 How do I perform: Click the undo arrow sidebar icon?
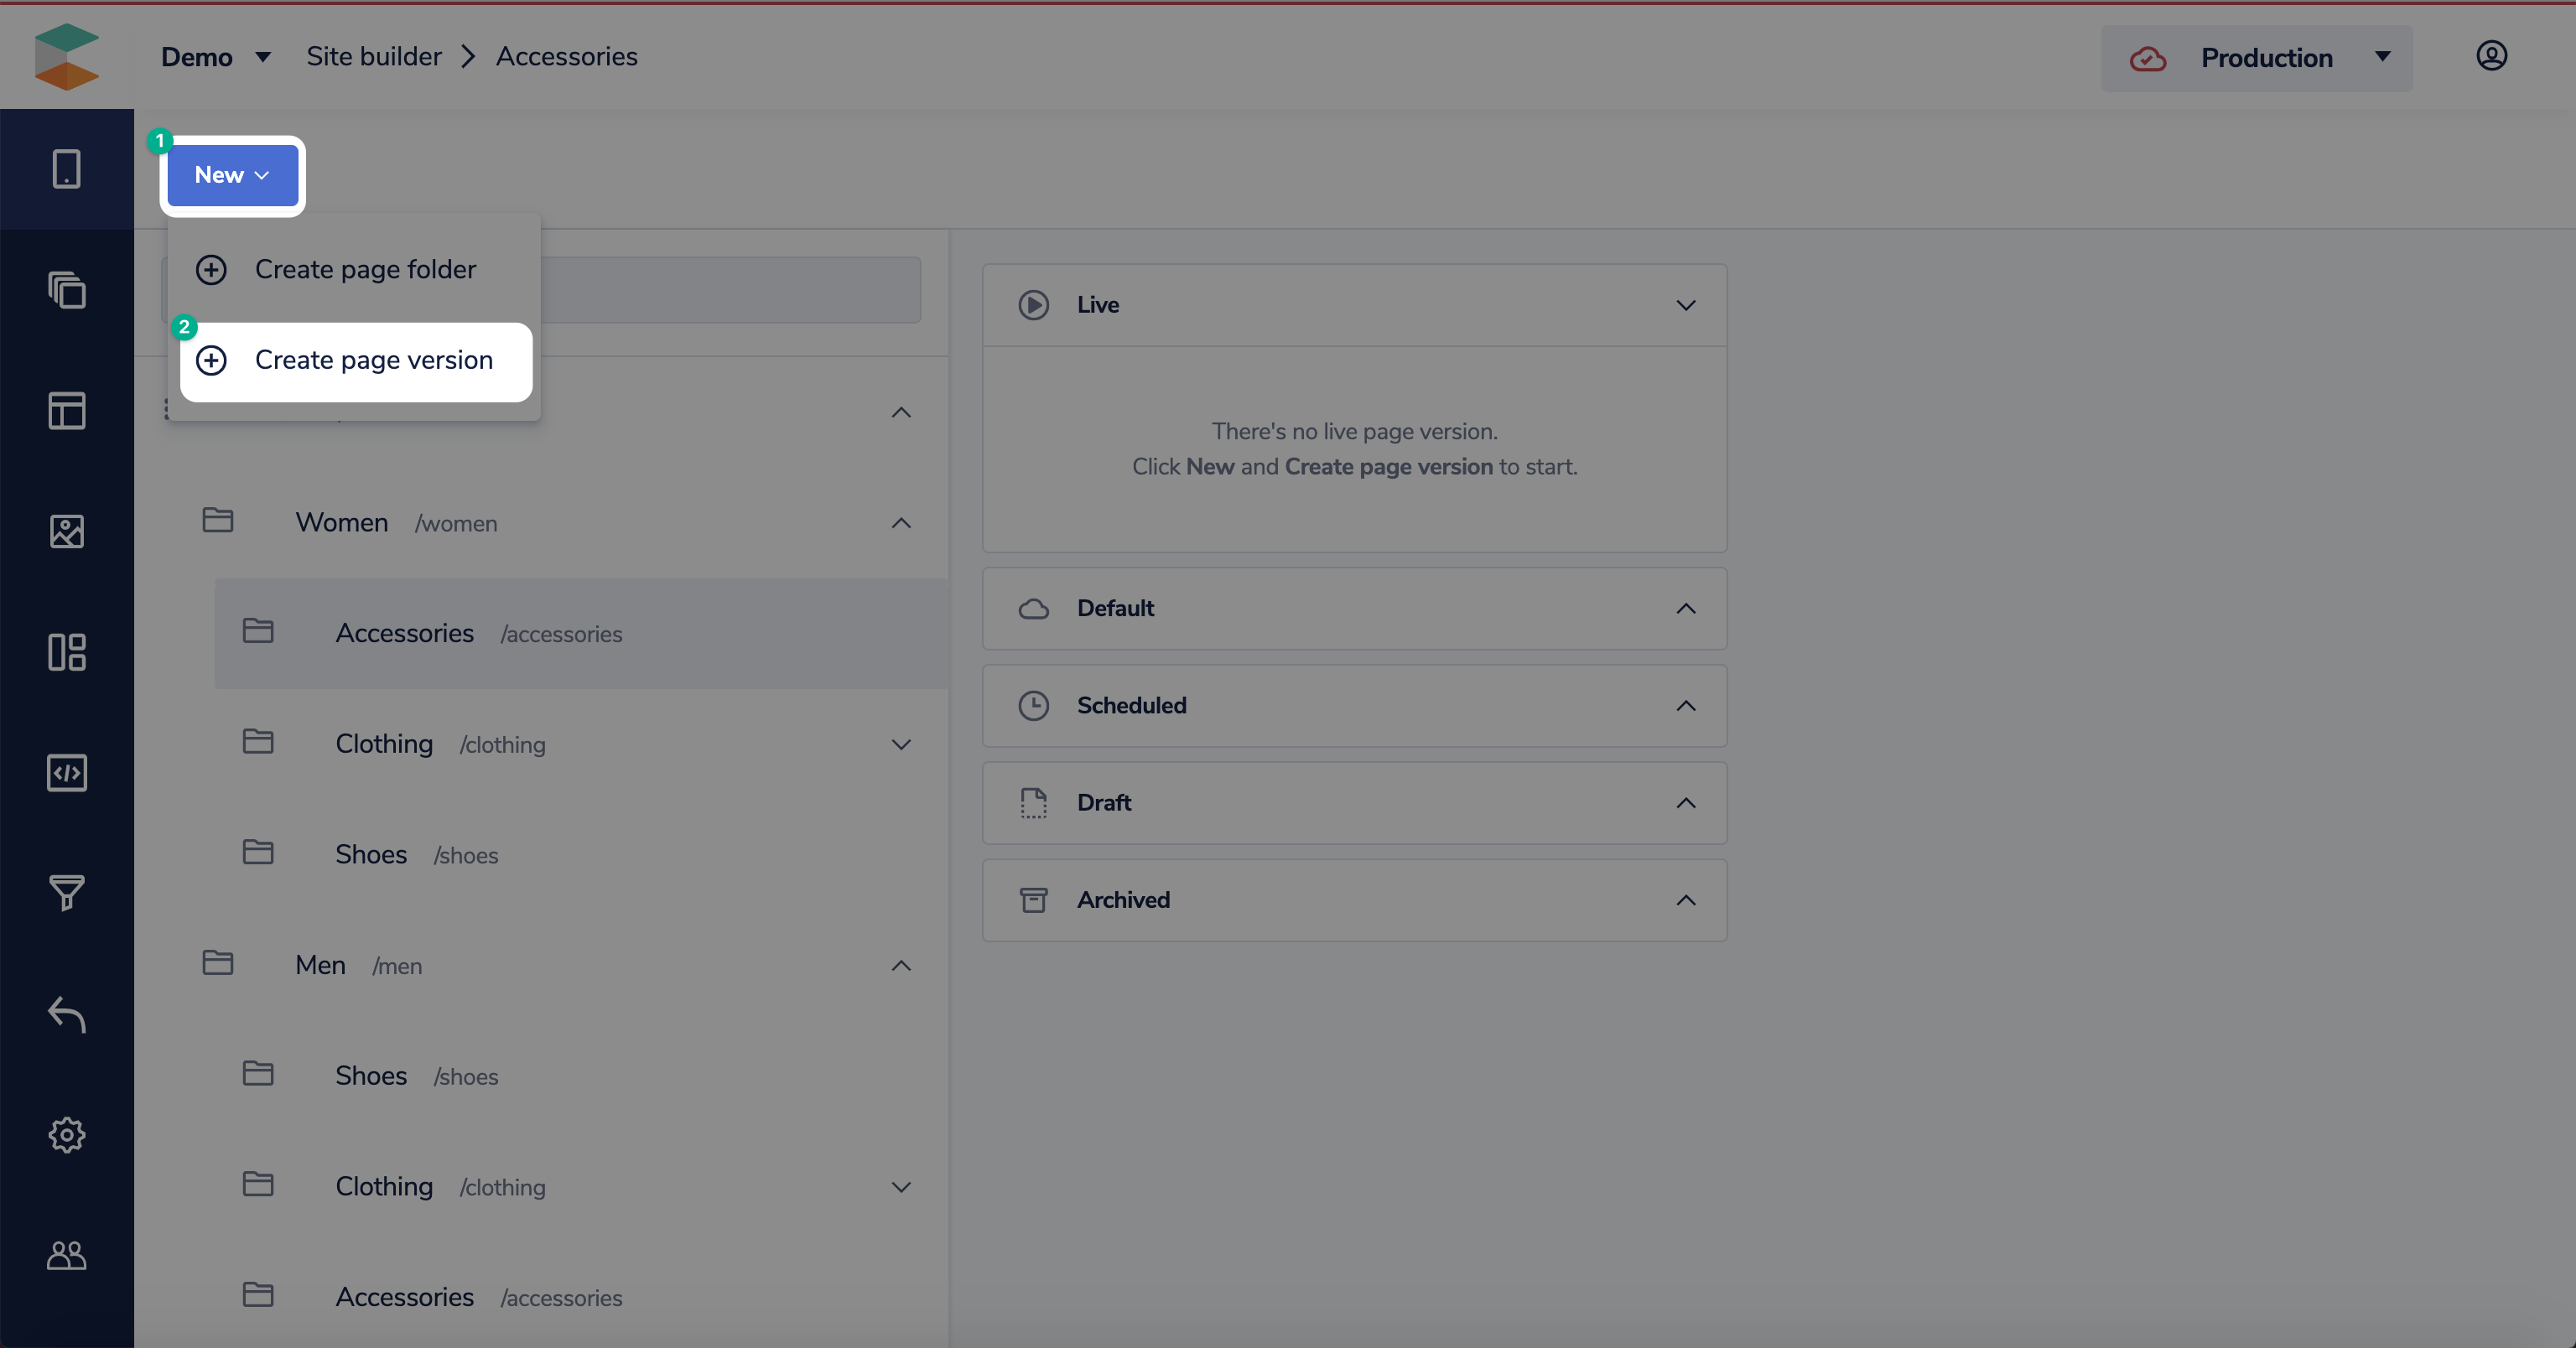pos(66,1014)
